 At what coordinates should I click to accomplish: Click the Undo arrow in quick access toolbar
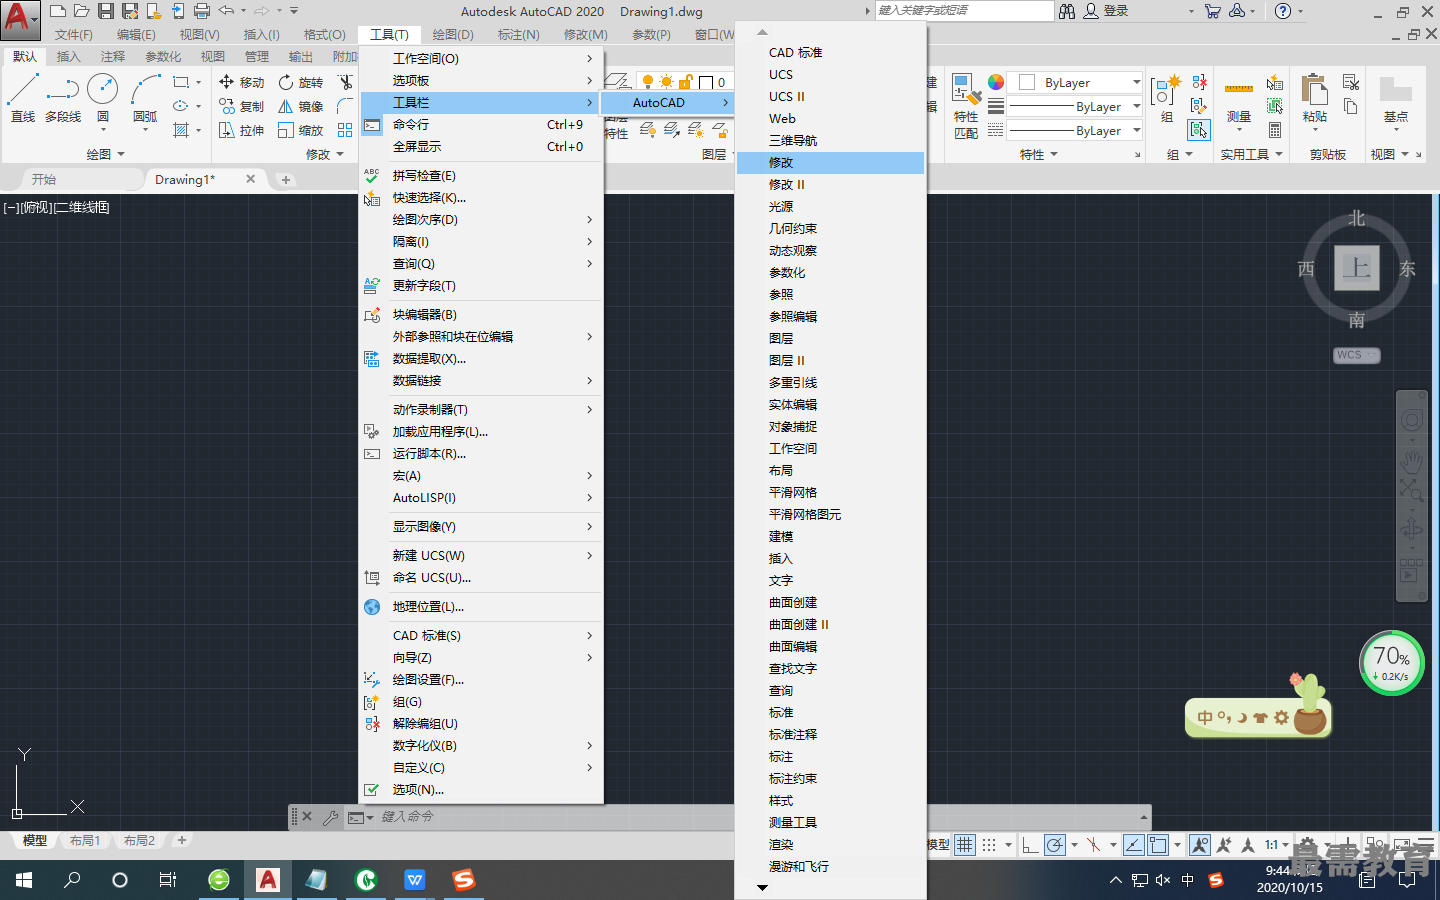click(x=226, y=11)
